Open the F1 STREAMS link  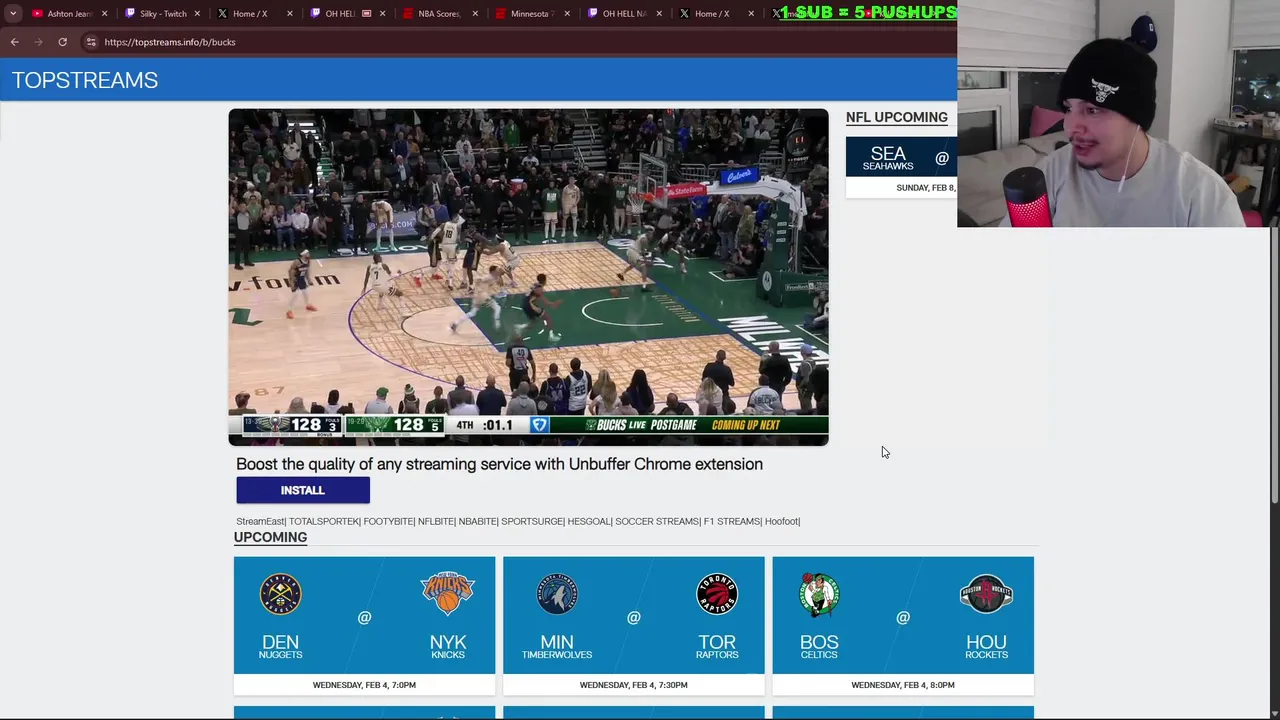(x=732, y=521)
